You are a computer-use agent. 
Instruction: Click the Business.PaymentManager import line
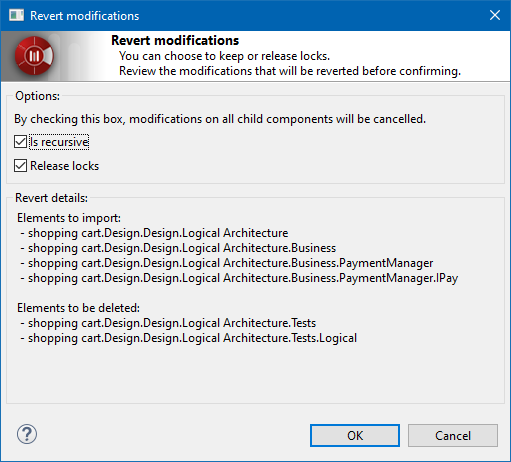pos(227,263)
